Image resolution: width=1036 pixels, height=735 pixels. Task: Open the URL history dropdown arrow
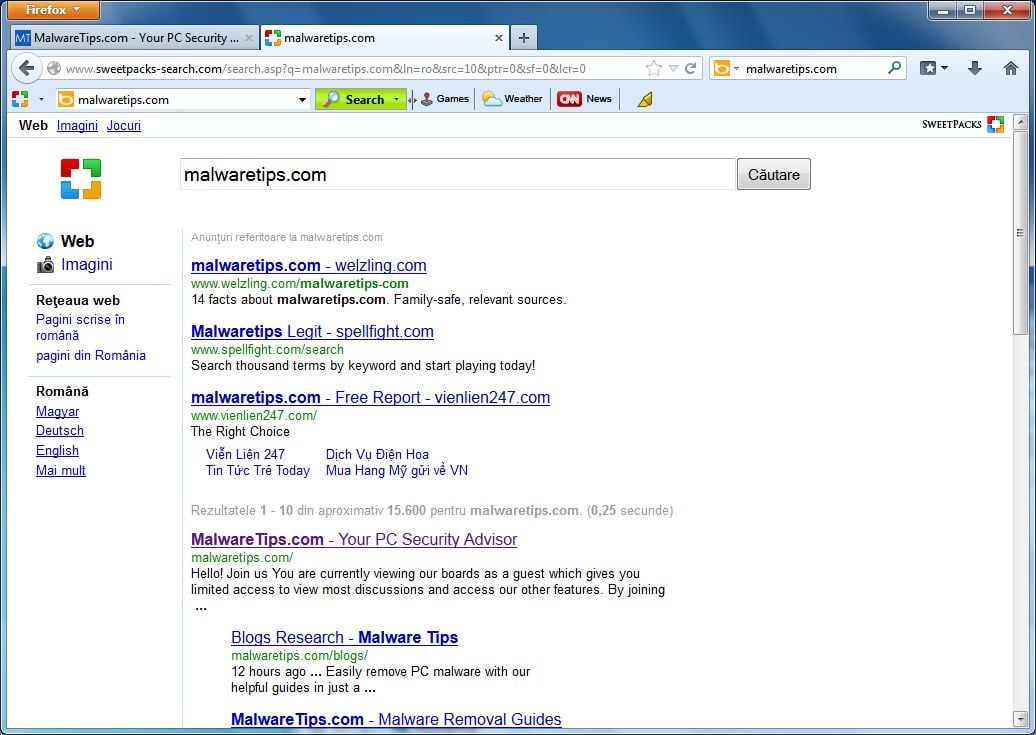(x=673, y=68)
